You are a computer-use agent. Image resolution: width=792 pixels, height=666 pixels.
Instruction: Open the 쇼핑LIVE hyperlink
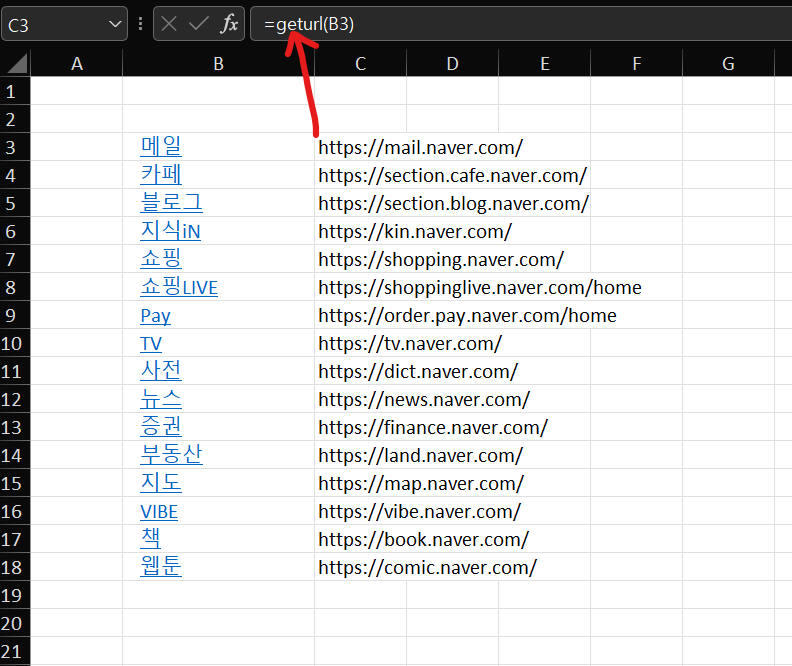tap(179, 287)
